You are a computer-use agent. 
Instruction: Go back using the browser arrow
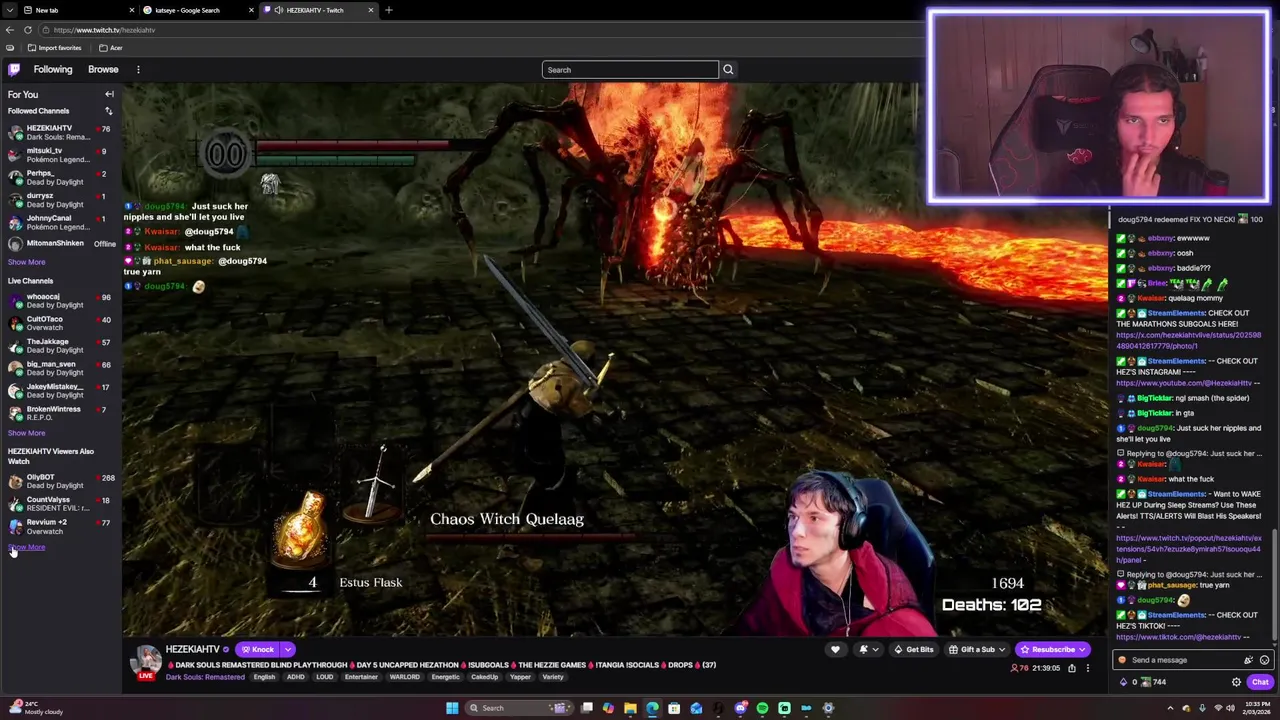(9, 30)
